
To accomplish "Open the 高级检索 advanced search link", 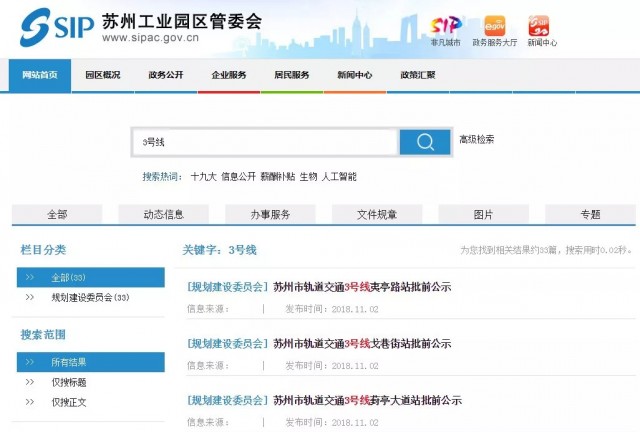I will tap(476, 140).
